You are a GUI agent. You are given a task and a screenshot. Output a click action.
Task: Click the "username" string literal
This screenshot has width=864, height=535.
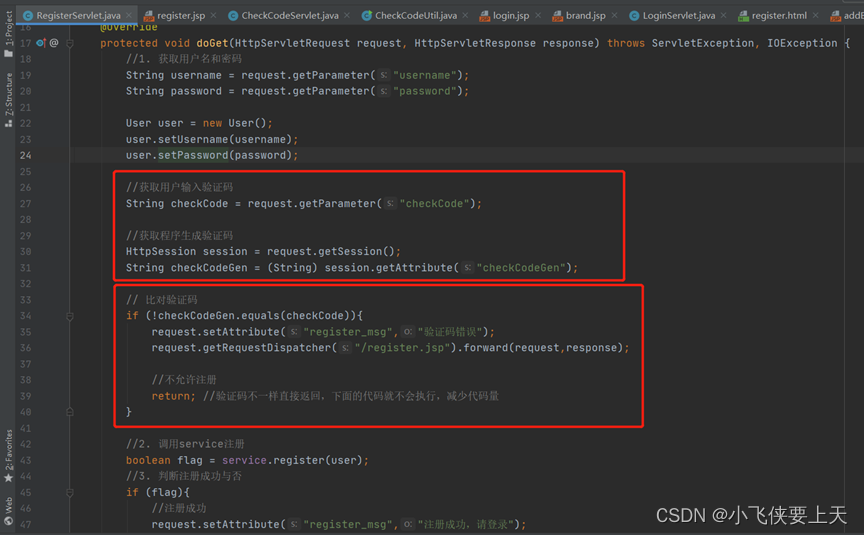point(424,75)
